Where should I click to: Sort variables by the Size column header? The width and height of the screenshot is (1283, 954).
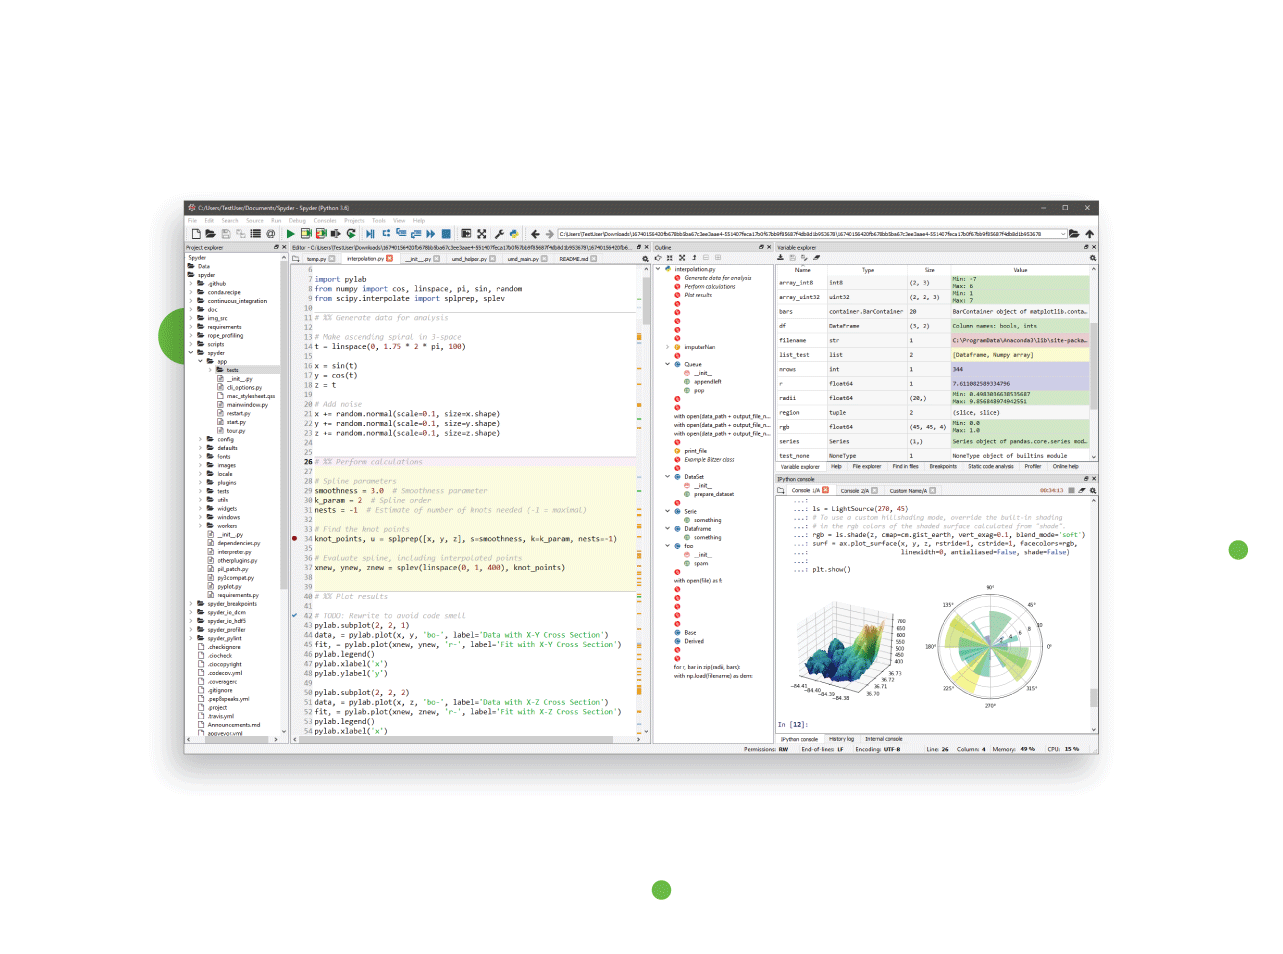pyautogui.click(x=929, y=270)
